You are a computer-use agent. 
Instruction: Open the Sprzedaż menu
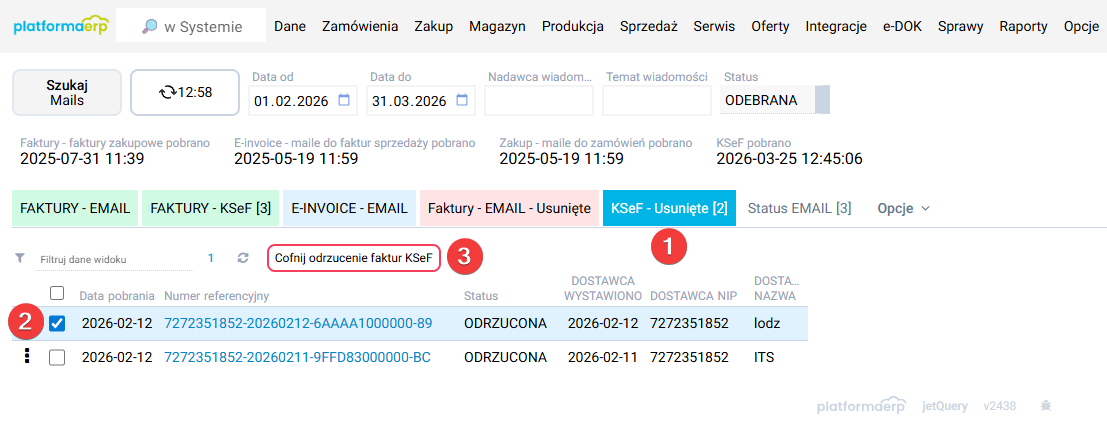click(x=649, y=27)
